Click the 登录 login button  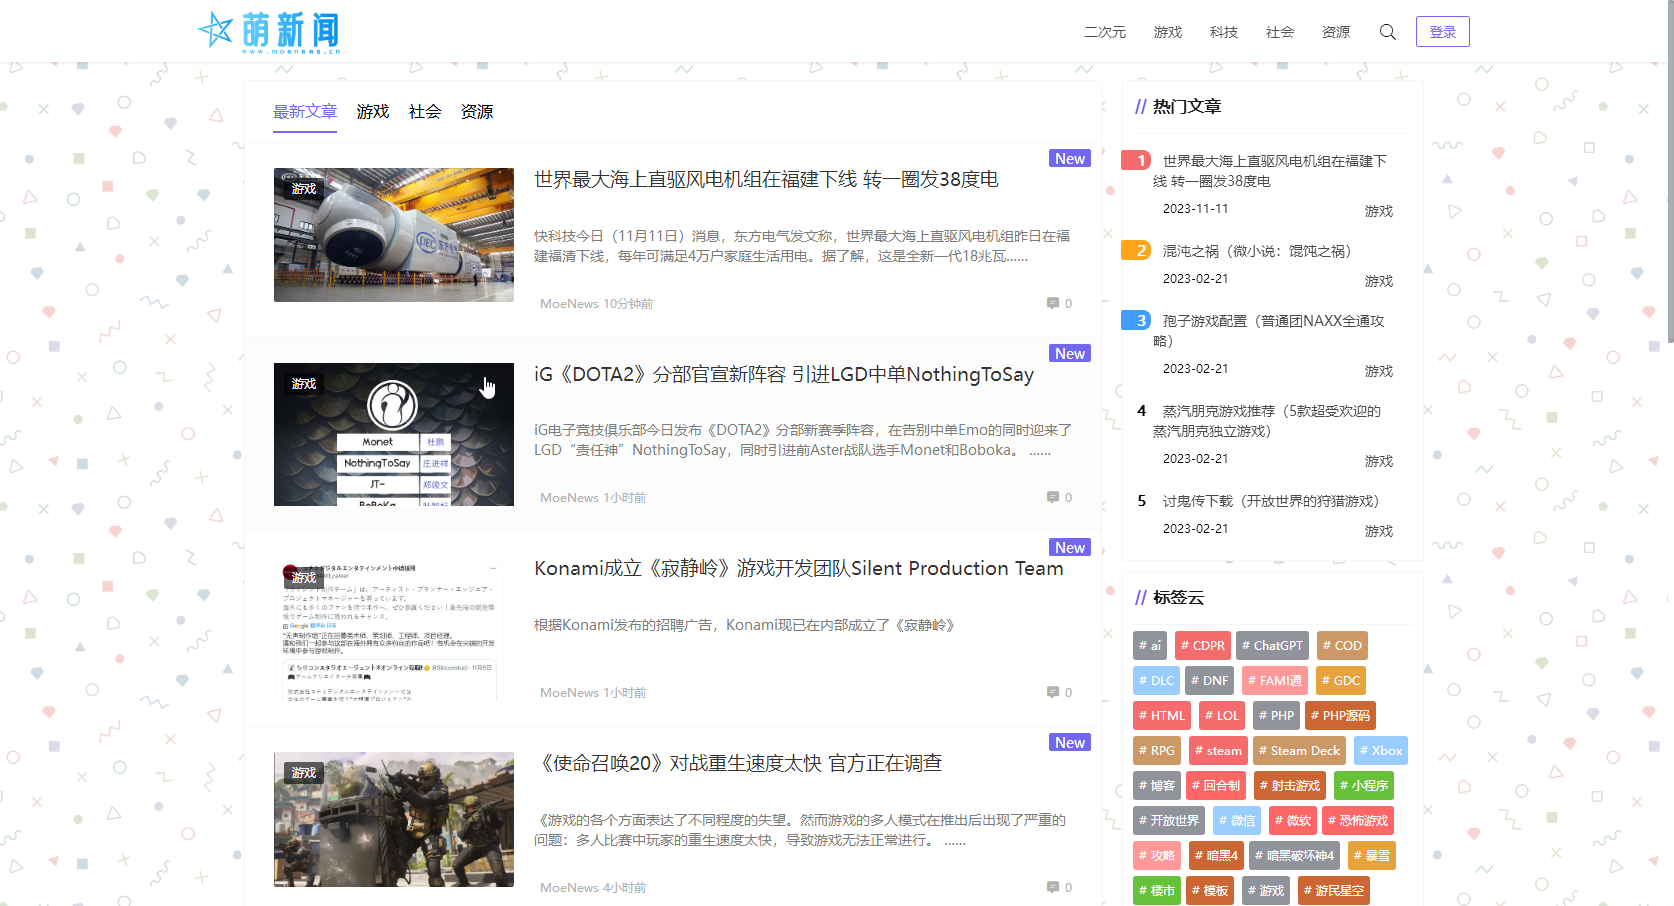1443,32
